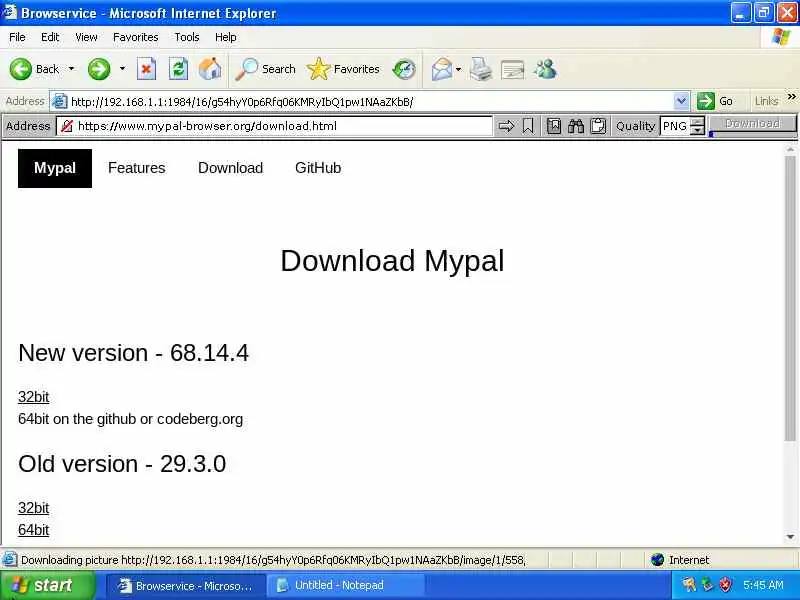Click the green Forward arrow button
Screen dimensions: 800x600
click(99, 69)
